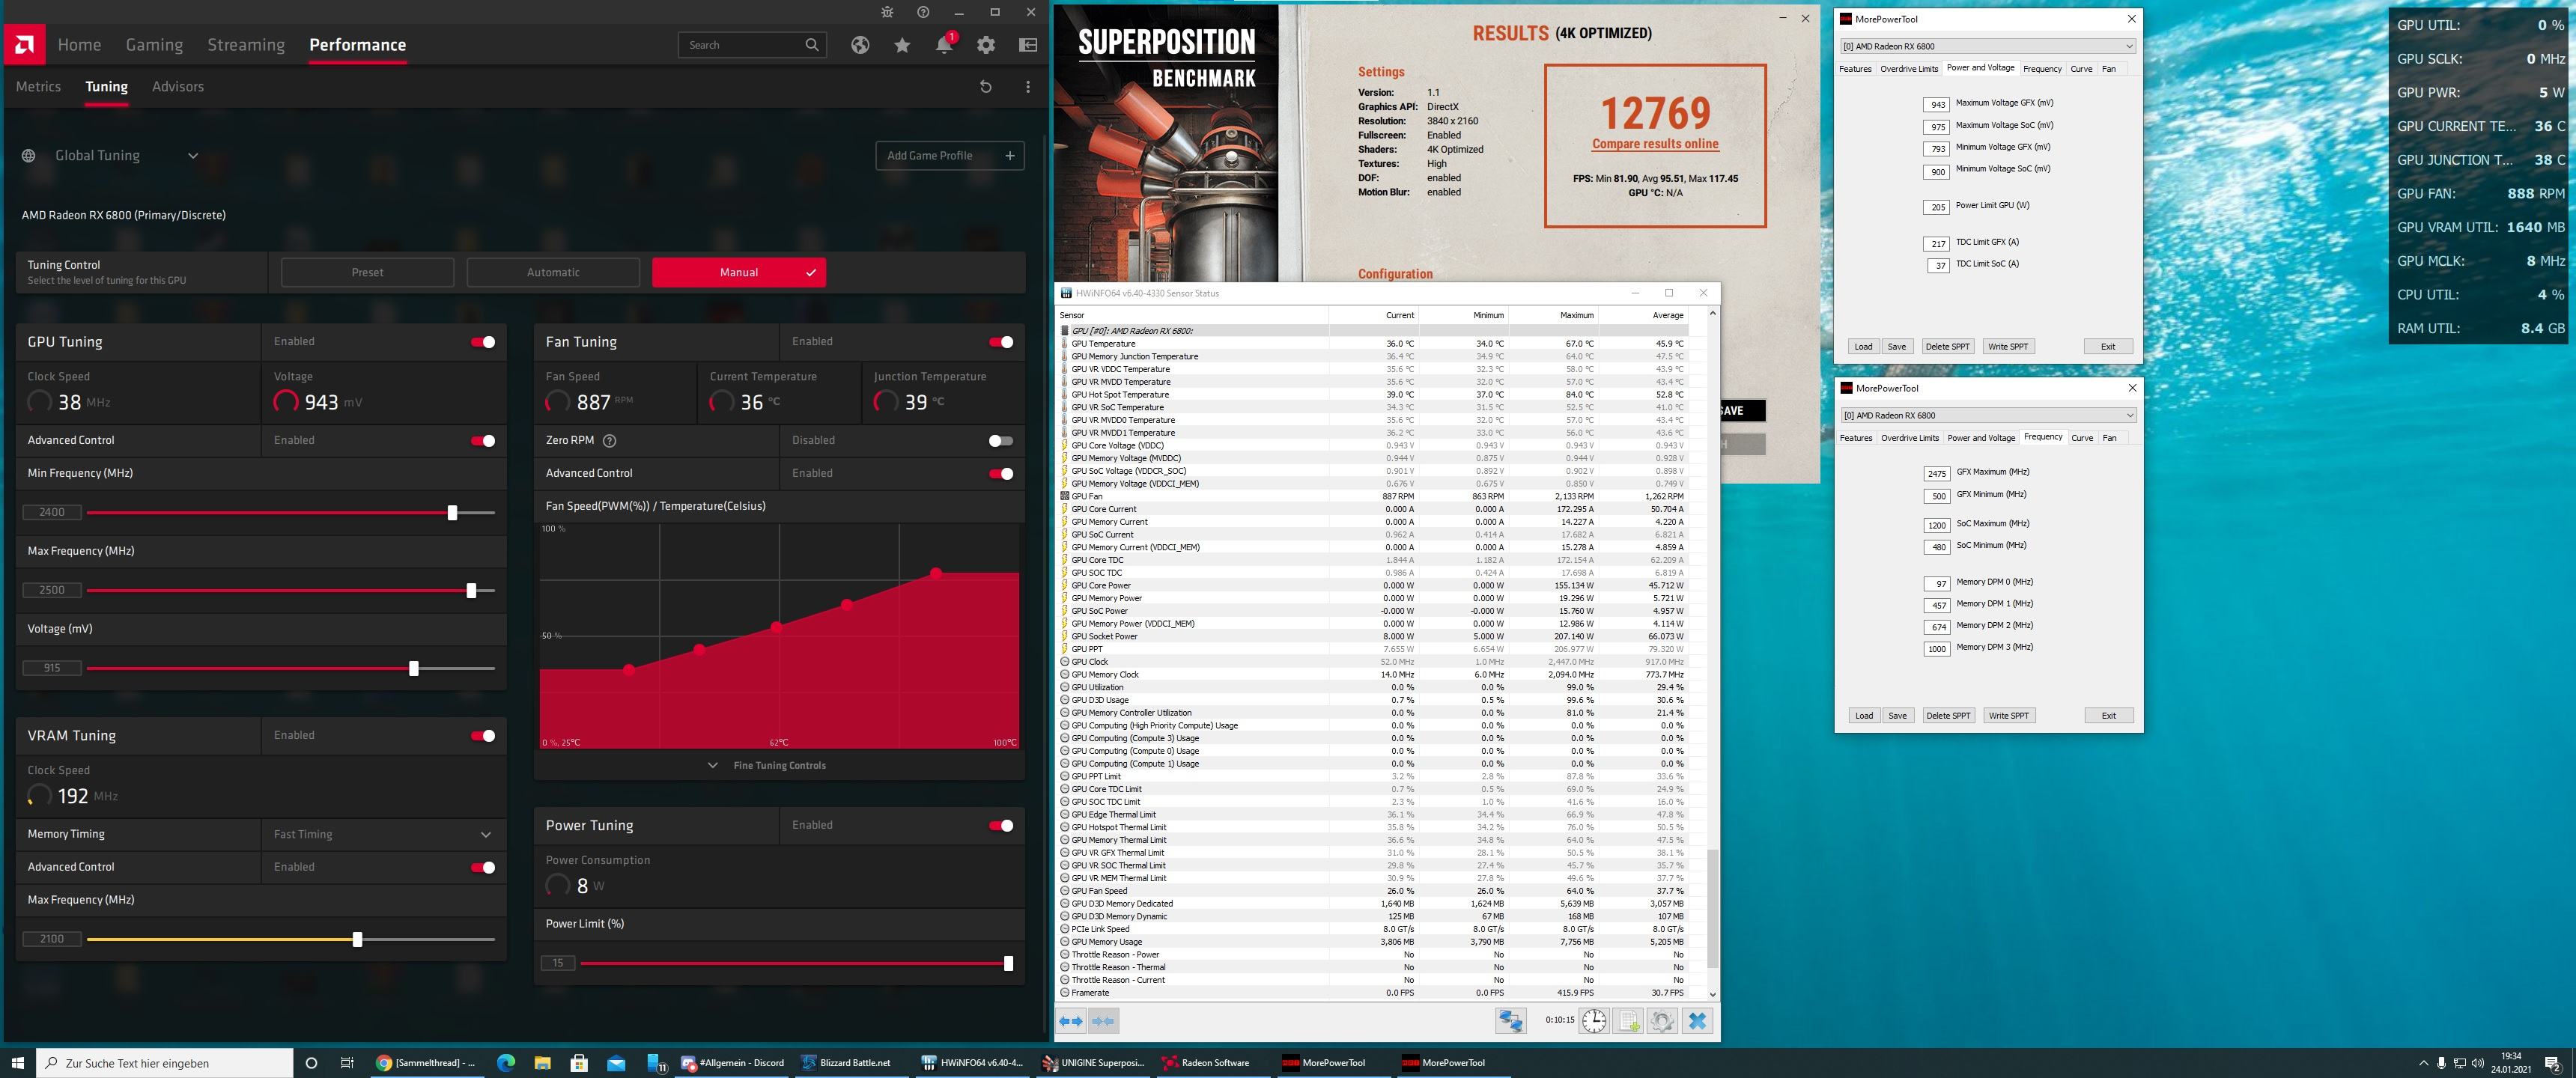Open the web browser globe icon
Screen dimensions: 2576x1078
[860, 45]
